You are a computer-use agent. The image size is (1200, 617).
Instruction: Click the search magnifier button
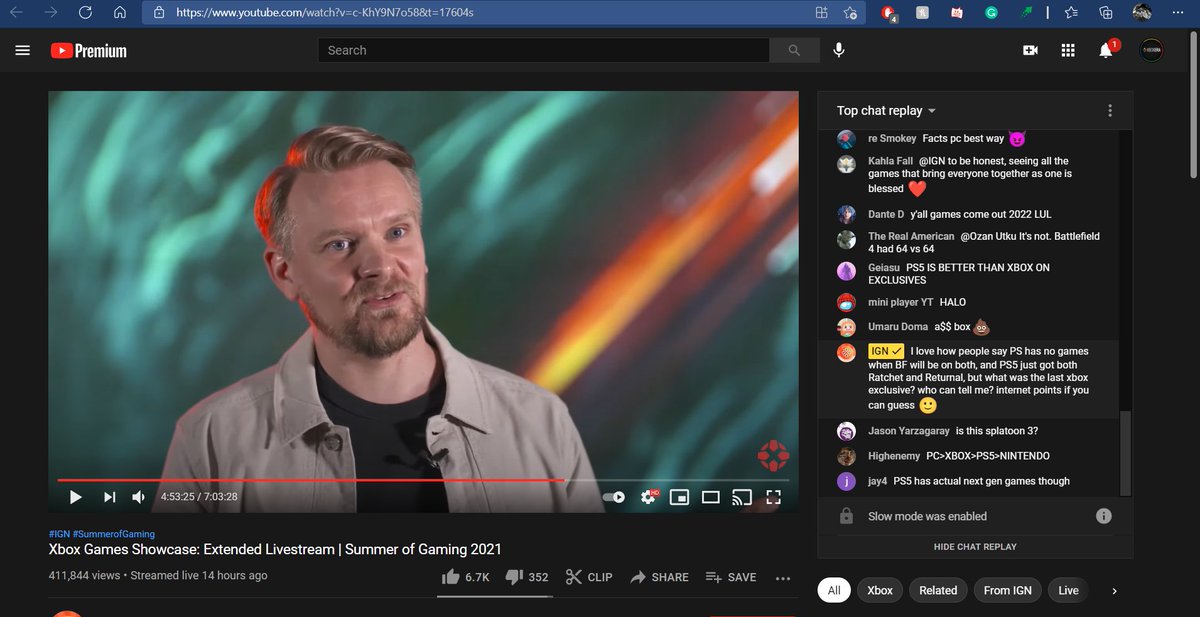pyautogui.click(x=794, y=50)
